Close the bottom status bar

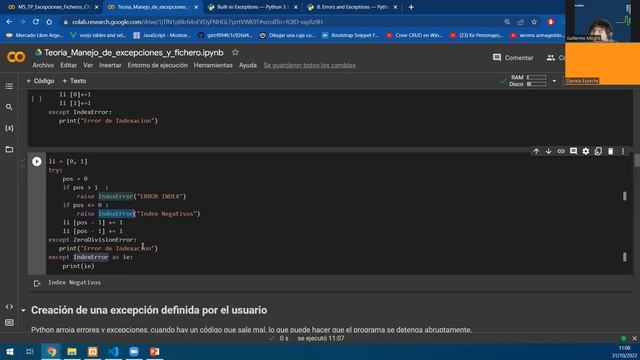634,338
